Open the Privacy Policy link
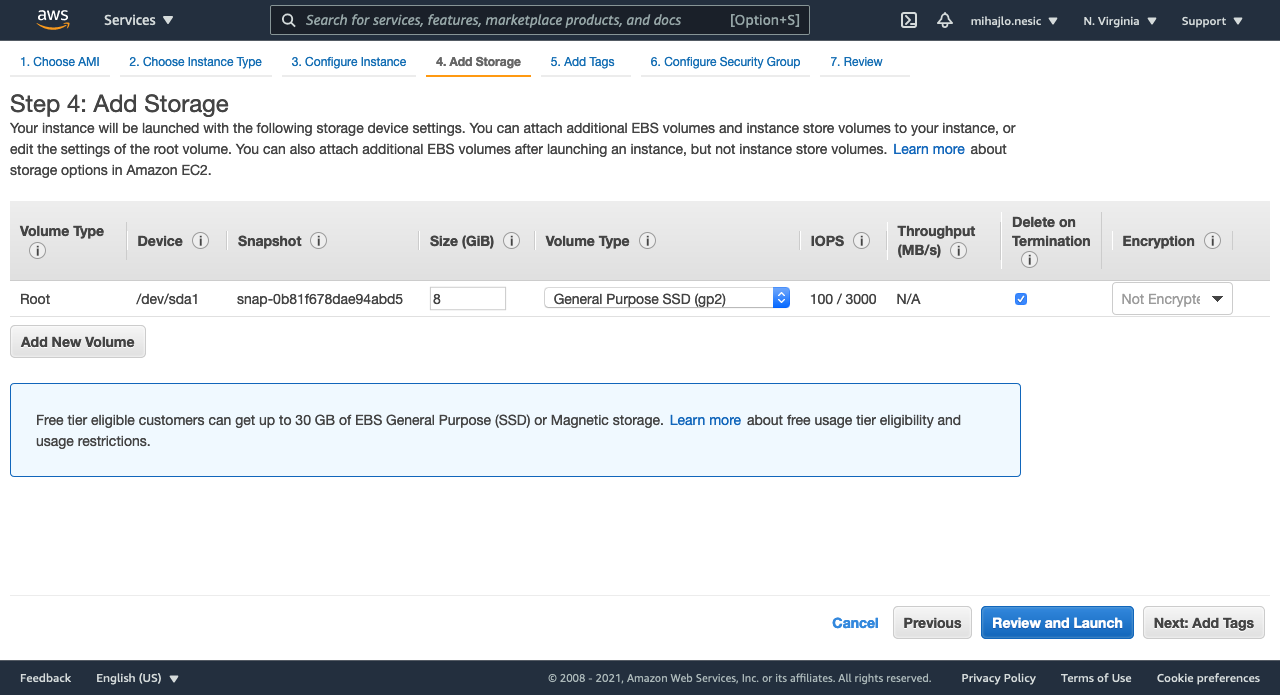Screen dimensions: 1280x695 pos(998,678)
